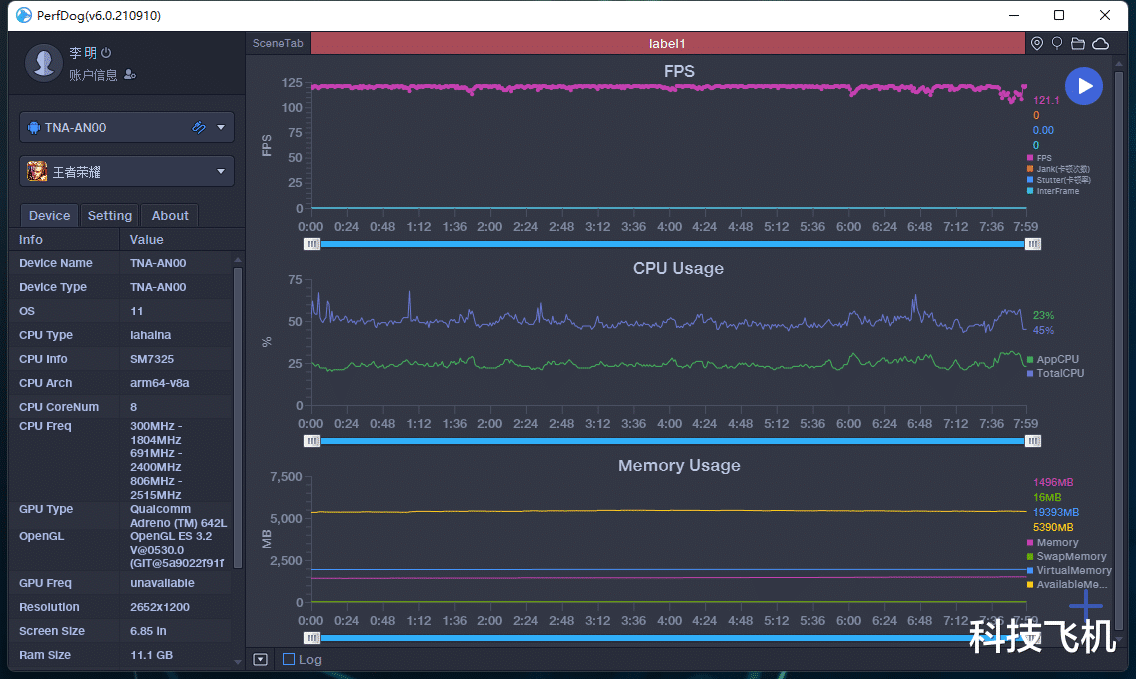The height and width of the screenshot is (679, 1136).
Task: Expand the TNA-AN00 device dropdown
Action: coord(221,127)
